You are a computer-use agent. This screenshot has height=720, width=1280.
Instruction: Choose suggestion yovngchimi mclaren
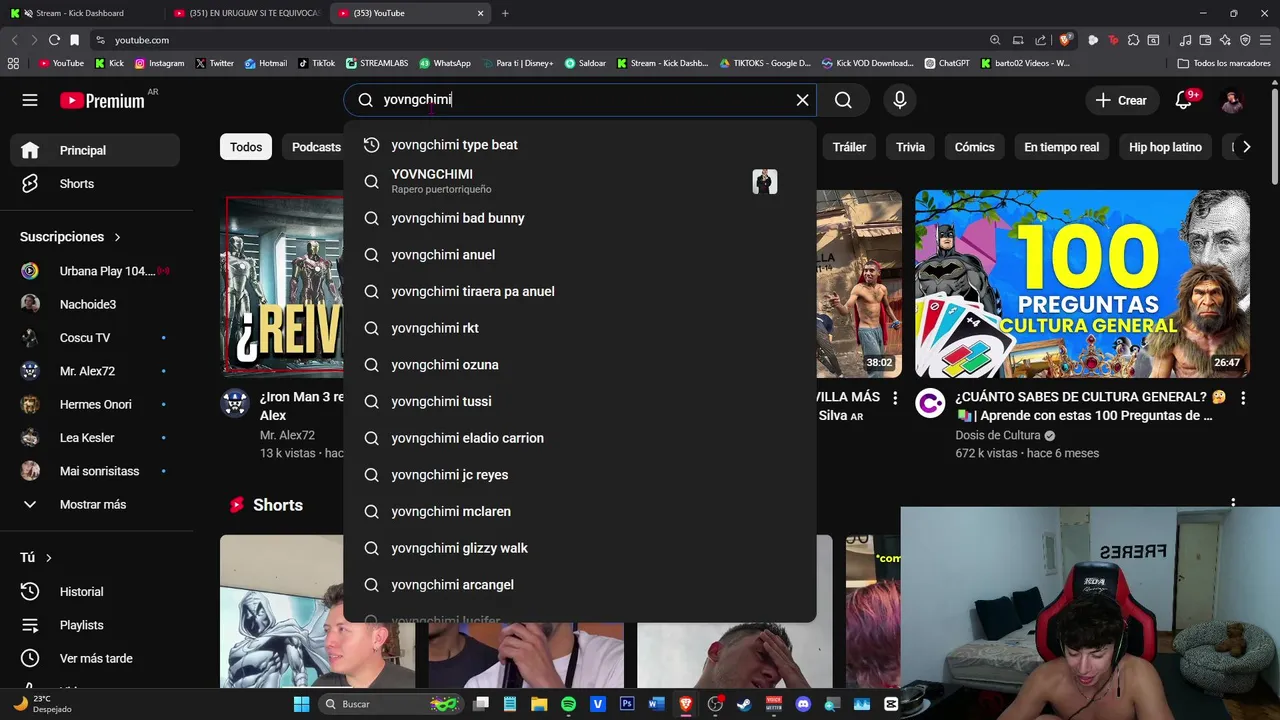coord(580,511)
